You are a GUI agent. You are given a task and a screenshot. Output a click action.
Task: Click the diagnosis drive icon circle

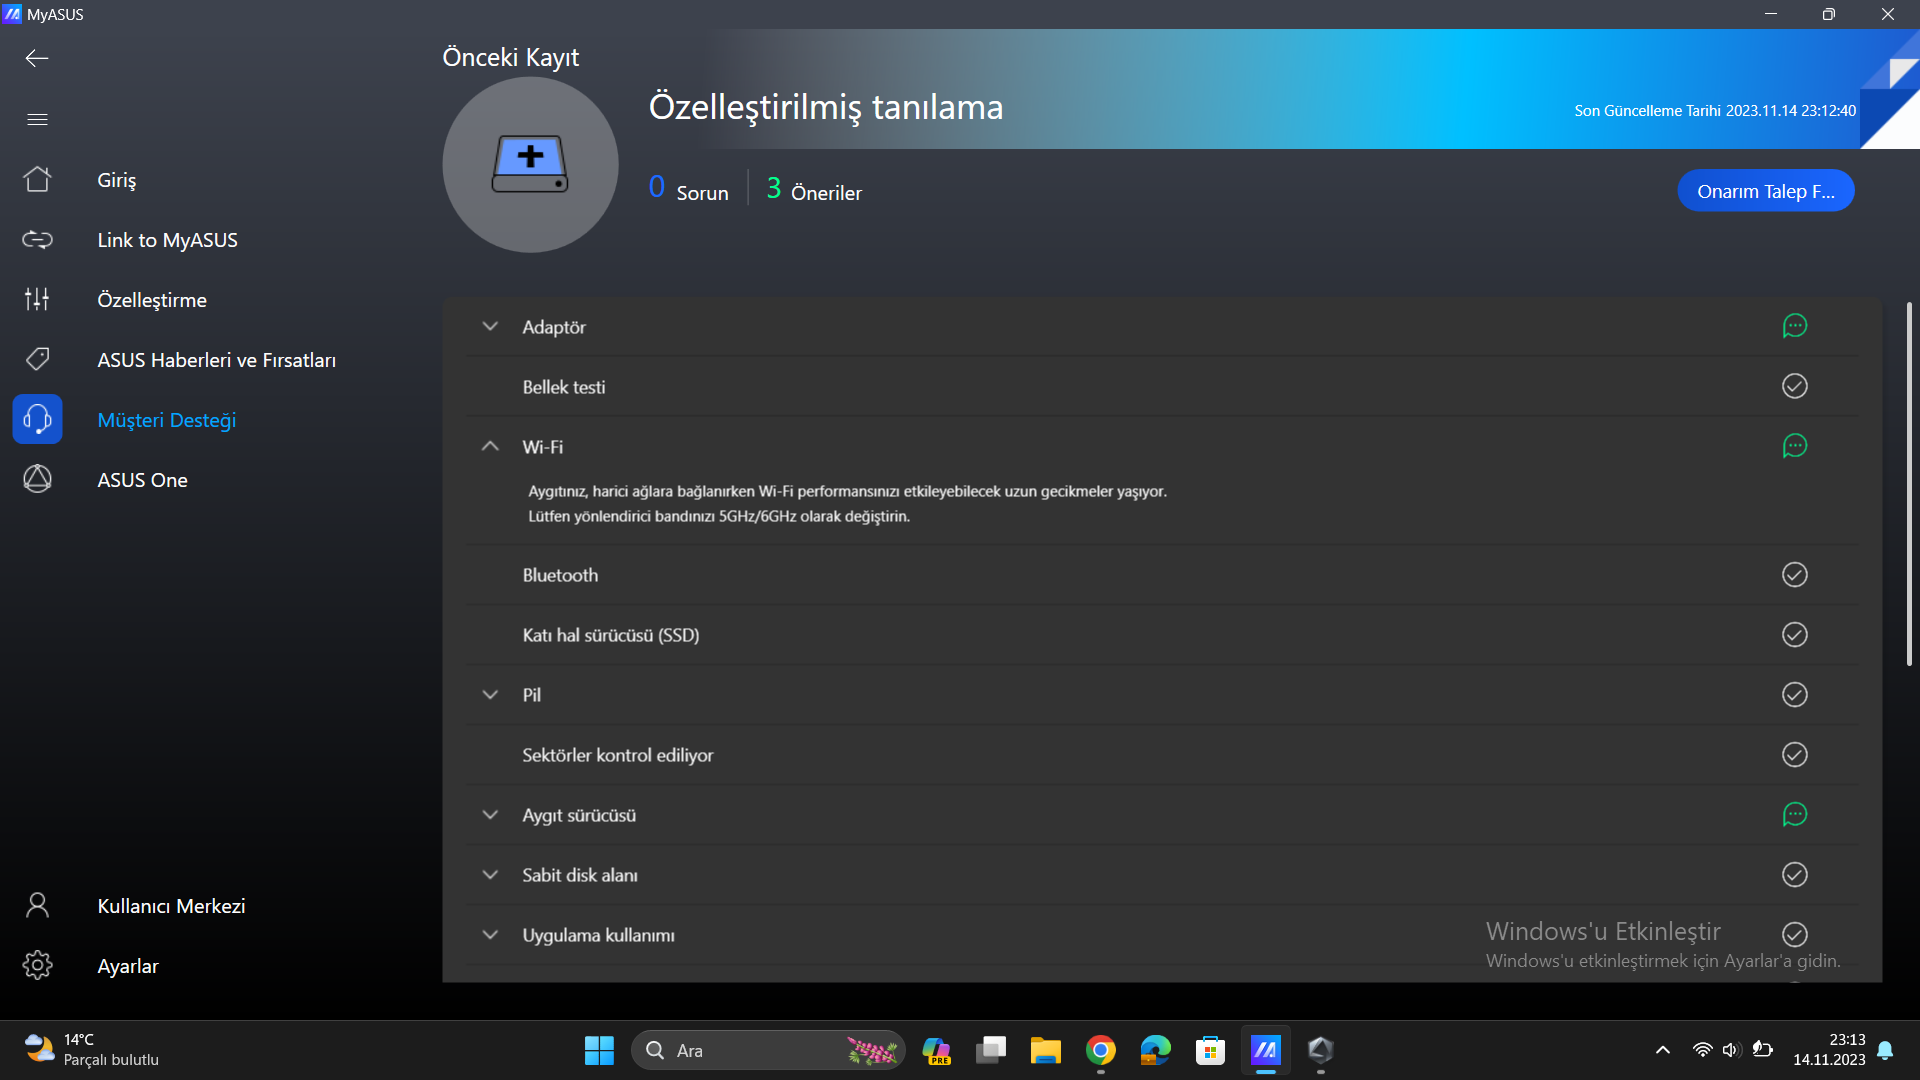click(x=530, y=165)
